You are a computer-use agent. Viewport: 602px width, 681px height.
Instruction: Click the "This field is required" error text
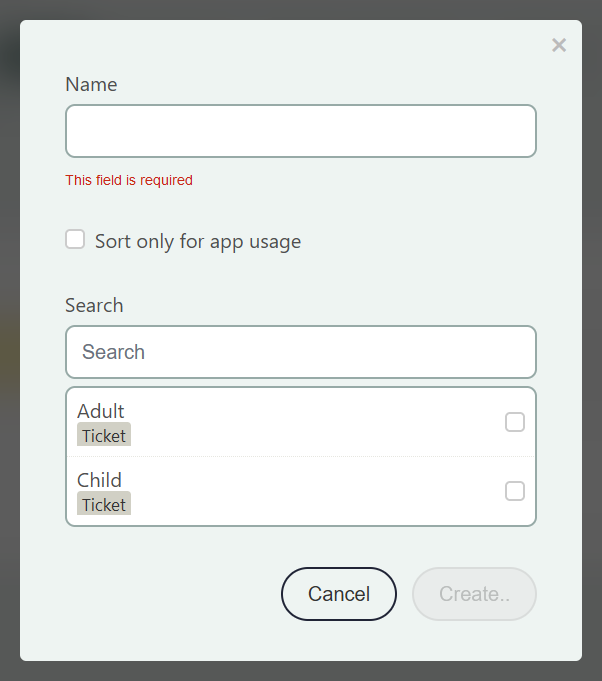tap(129, 181)
